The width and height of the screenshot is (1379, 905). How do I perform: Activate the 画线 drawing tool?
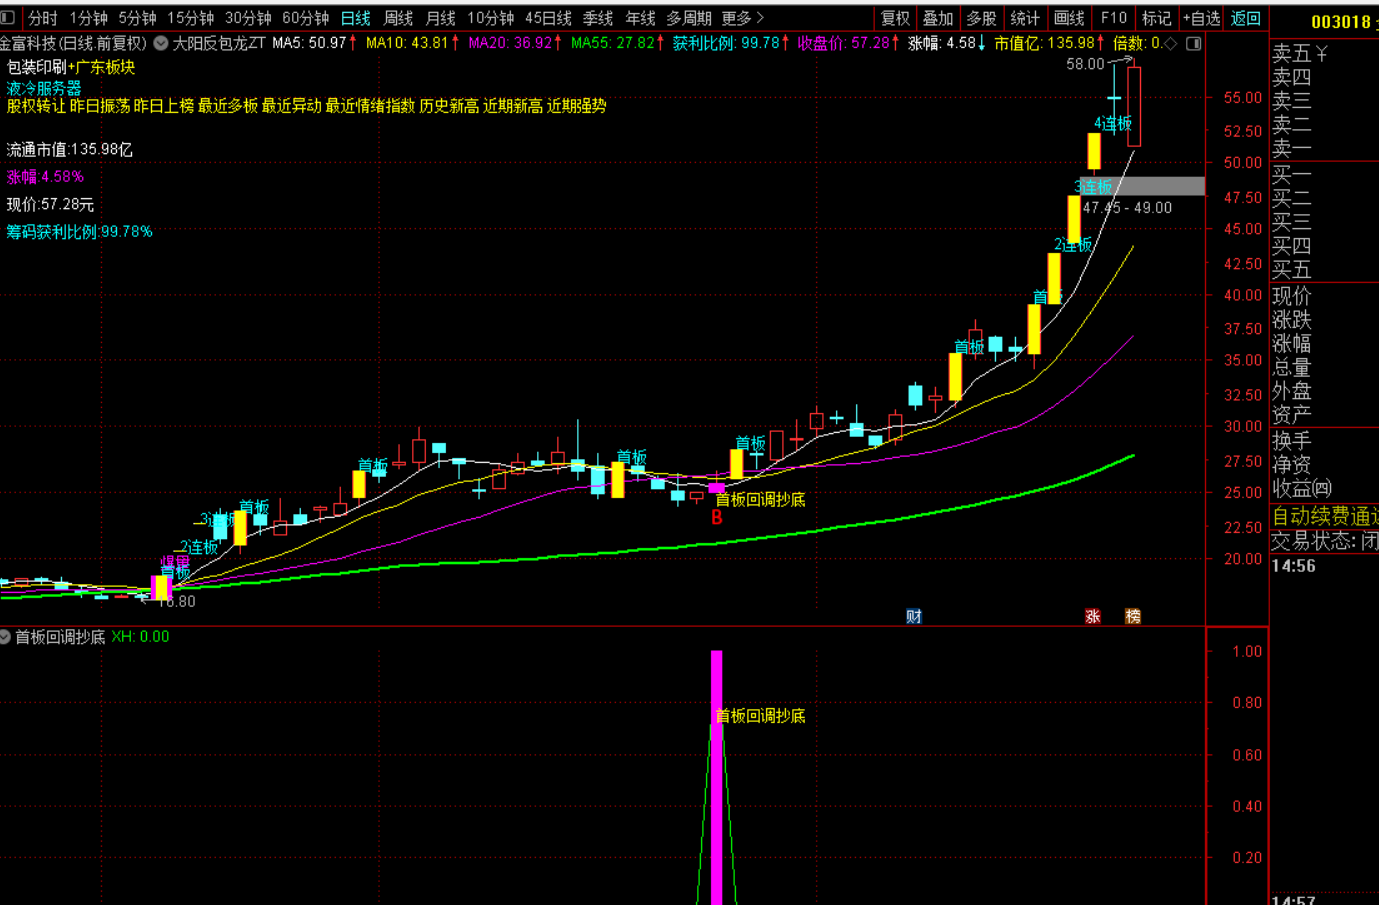point(1069,18)
